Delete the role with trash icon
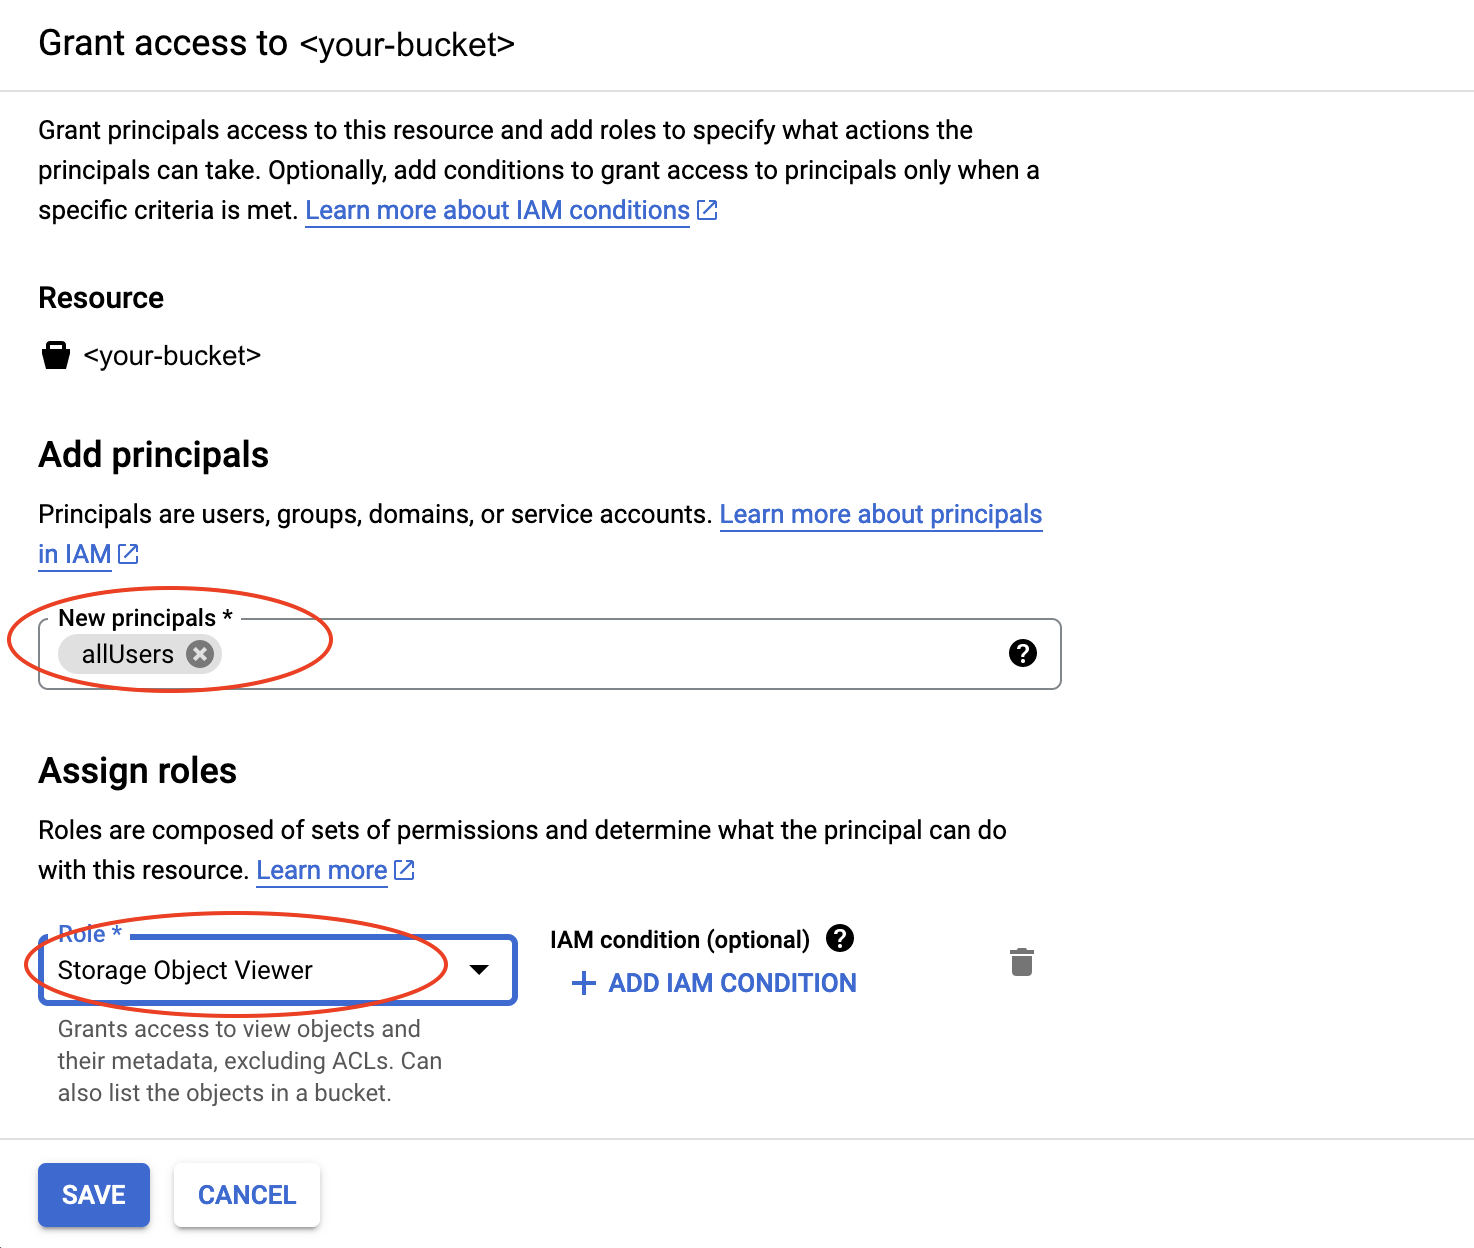Image resolution: width=1474 pixels, height=1248 pixels. click(x=1021, y=962)
